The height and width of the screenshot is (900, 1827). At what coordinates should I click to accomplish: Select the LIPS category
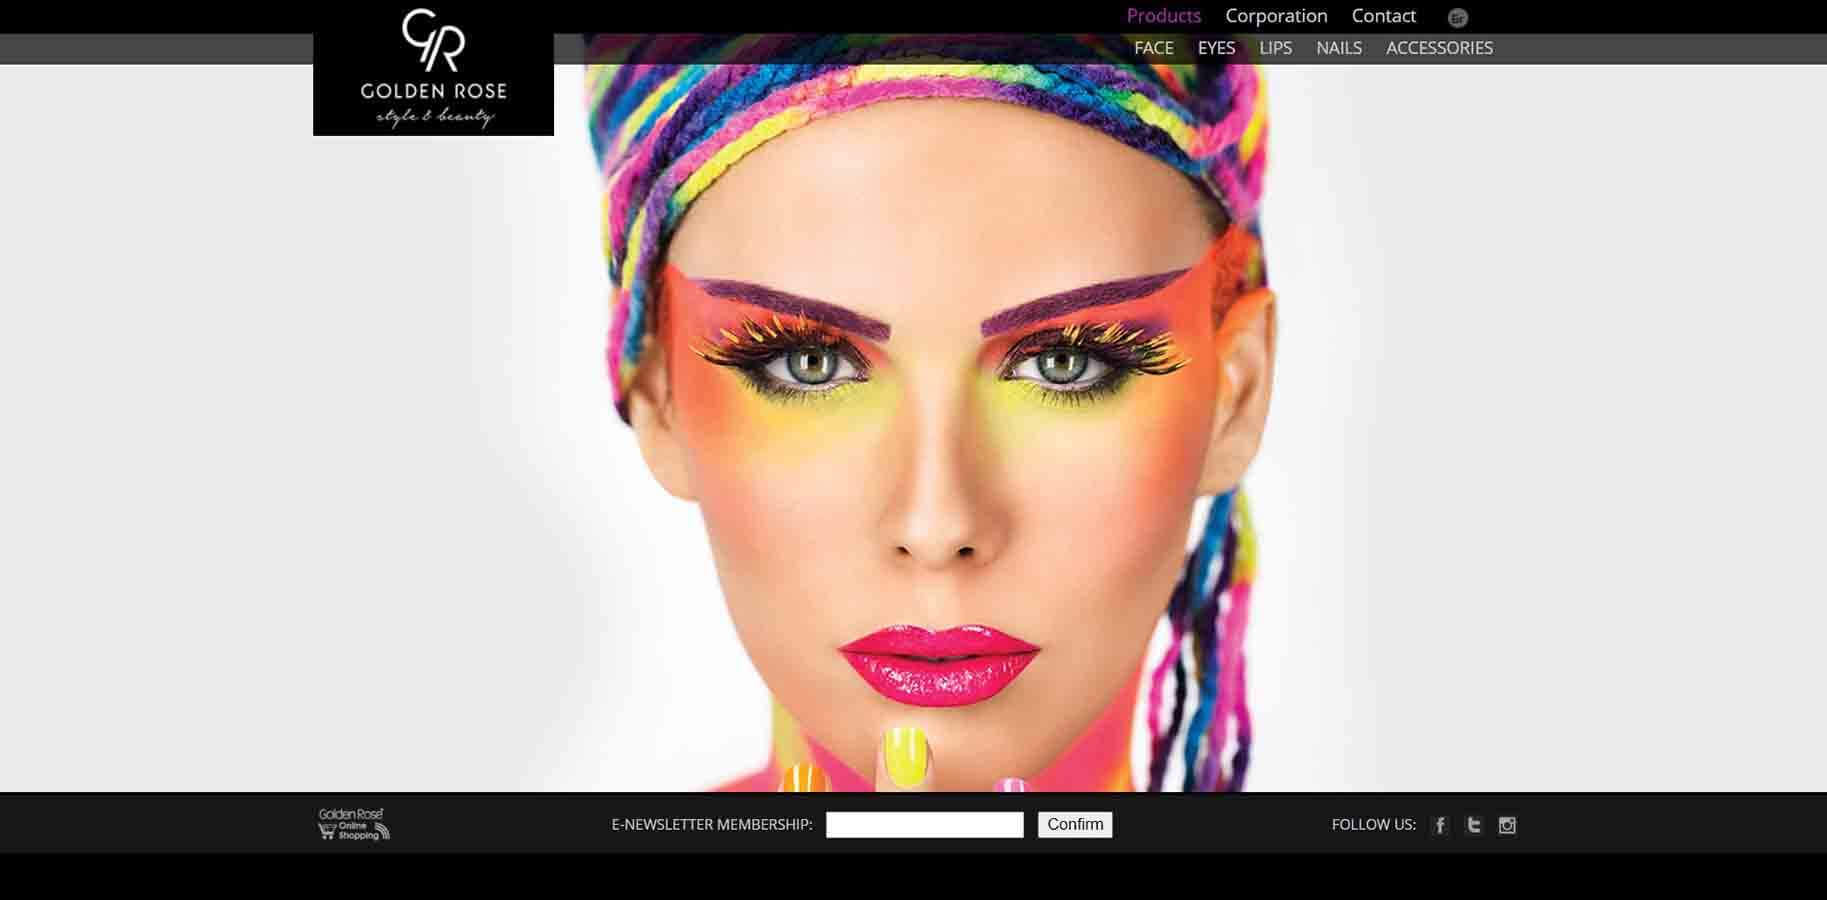(1276, 47)
